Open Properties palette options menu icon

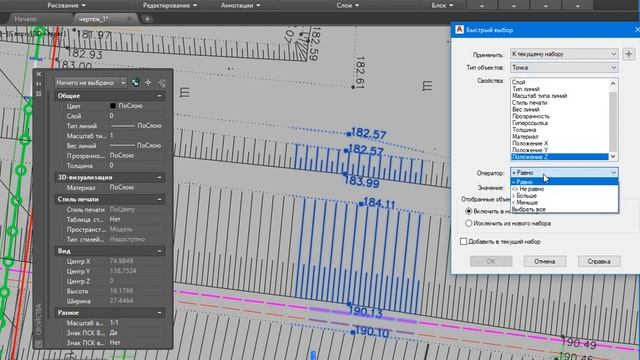[x=38, y=94]
